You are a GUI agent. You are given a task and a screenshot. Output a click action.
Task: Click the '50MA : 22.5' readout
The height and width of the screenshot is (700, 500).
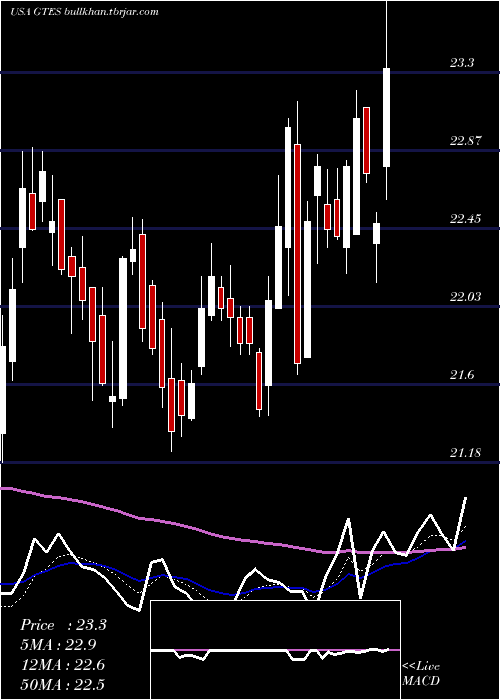tap(62, 684)
